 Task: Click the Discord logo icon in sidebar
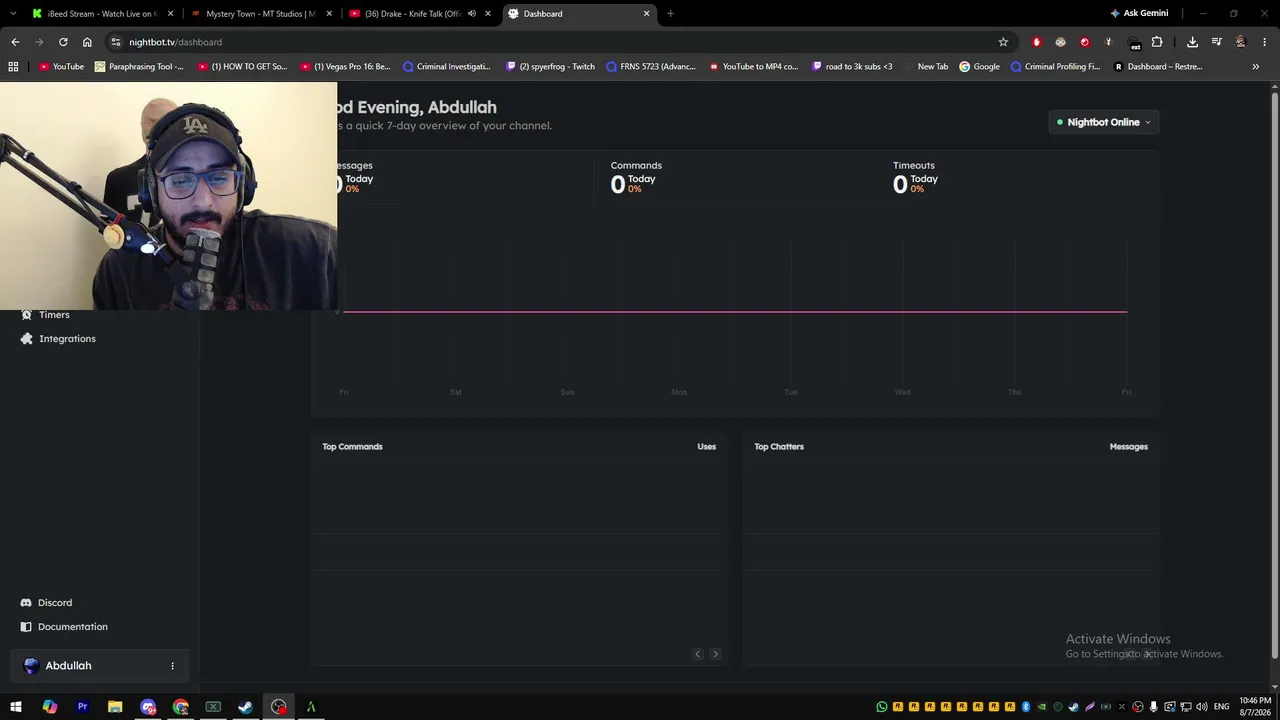(27, 603)
